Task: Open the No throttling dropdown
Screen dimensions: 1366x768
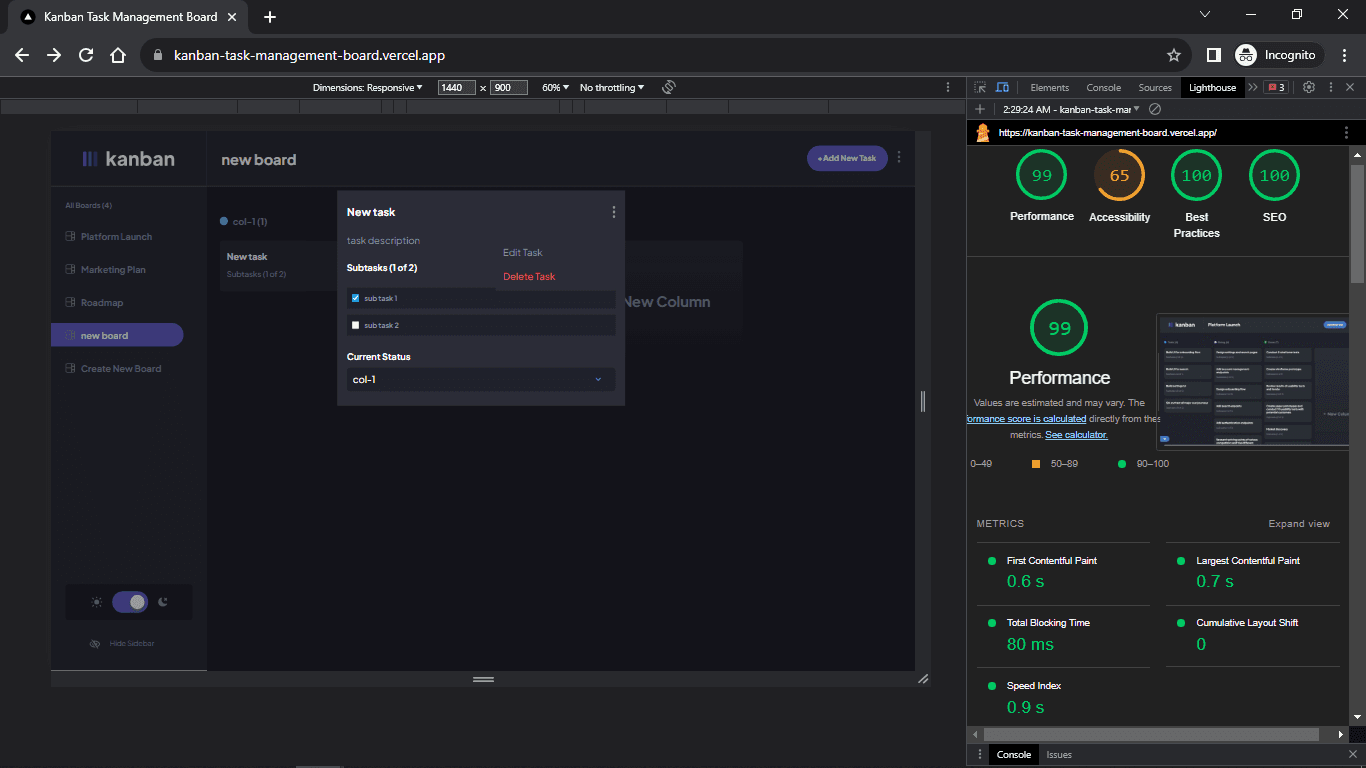Action: (x=612, y=88)
